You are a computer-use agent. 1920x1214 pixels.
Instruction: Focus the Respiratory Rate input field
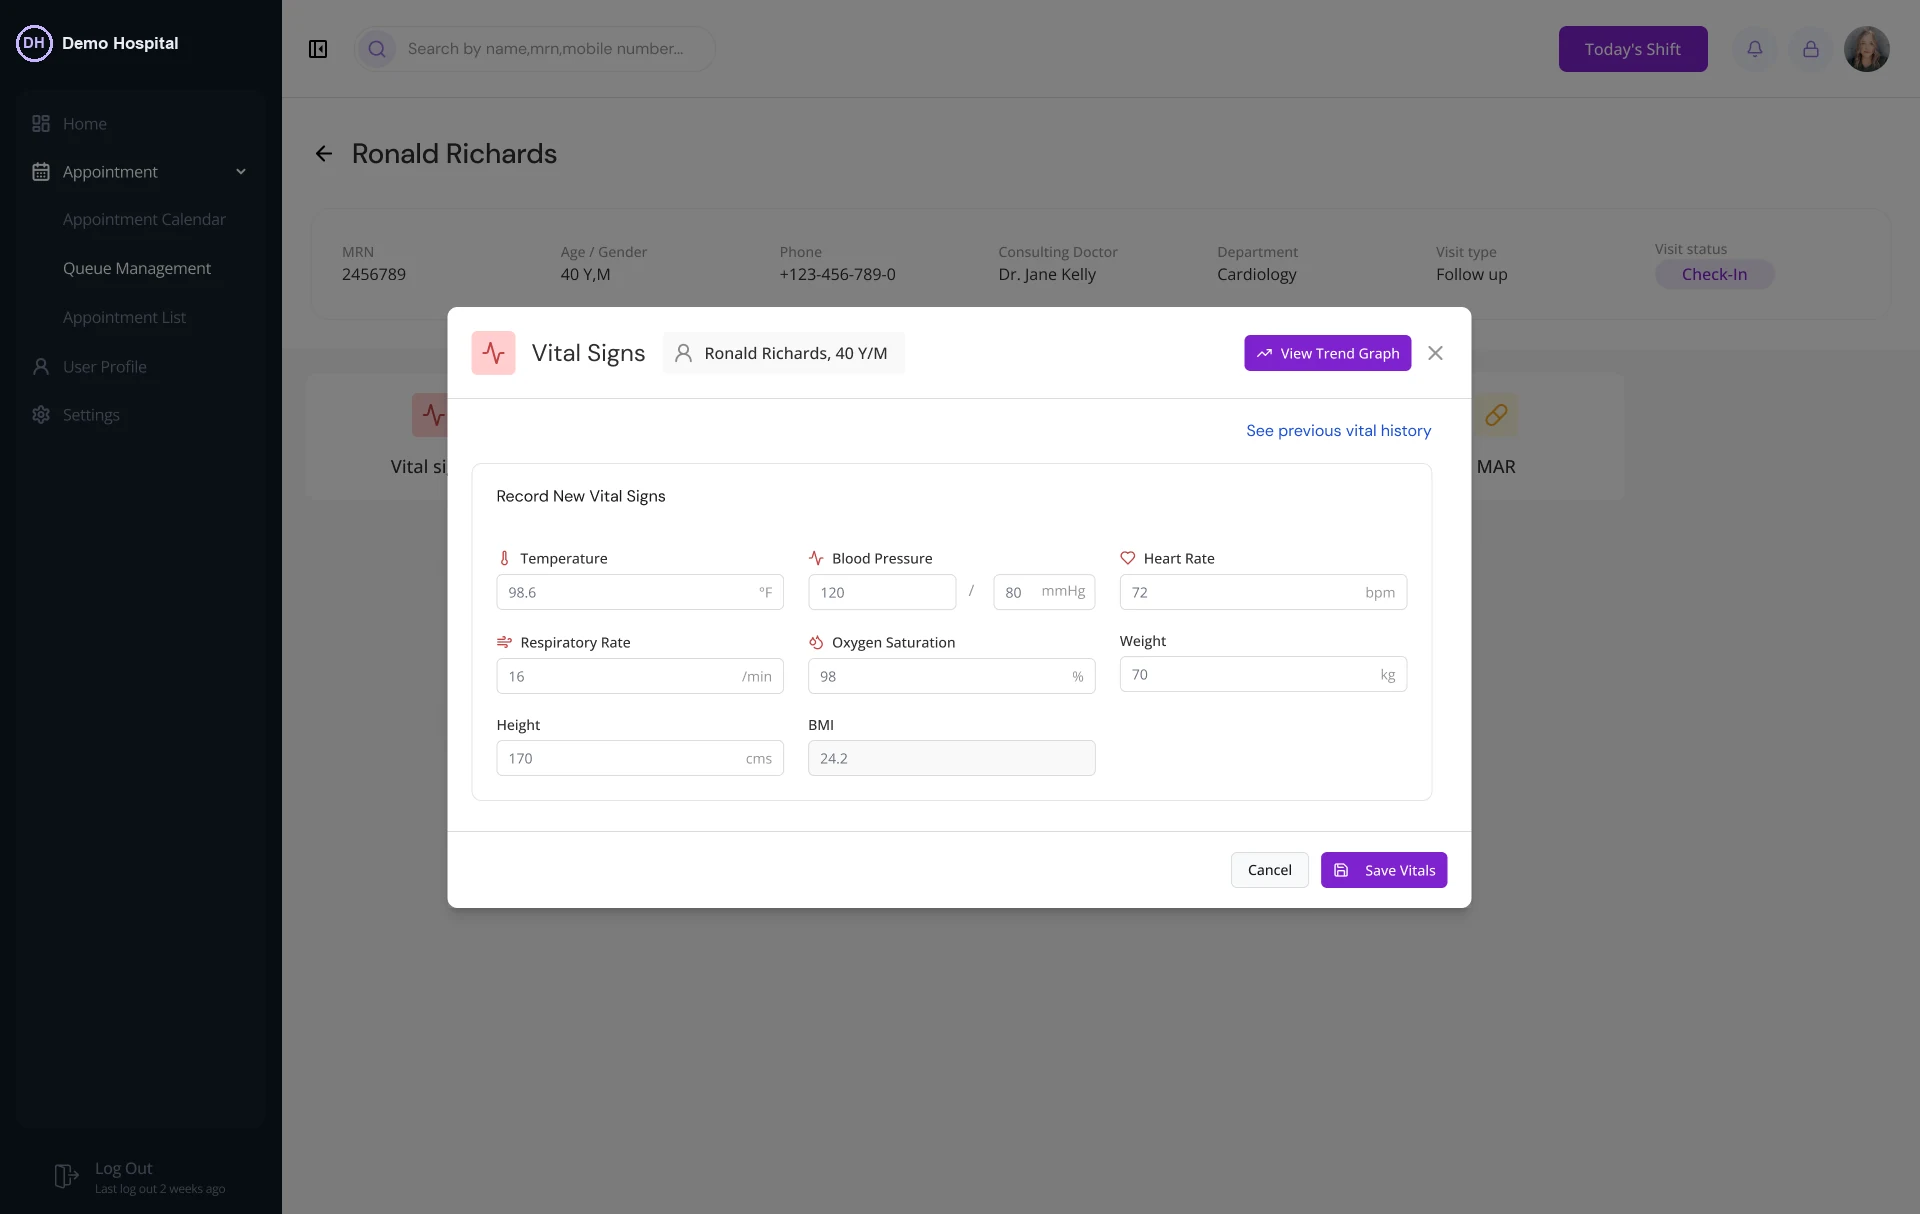(639, 676)
